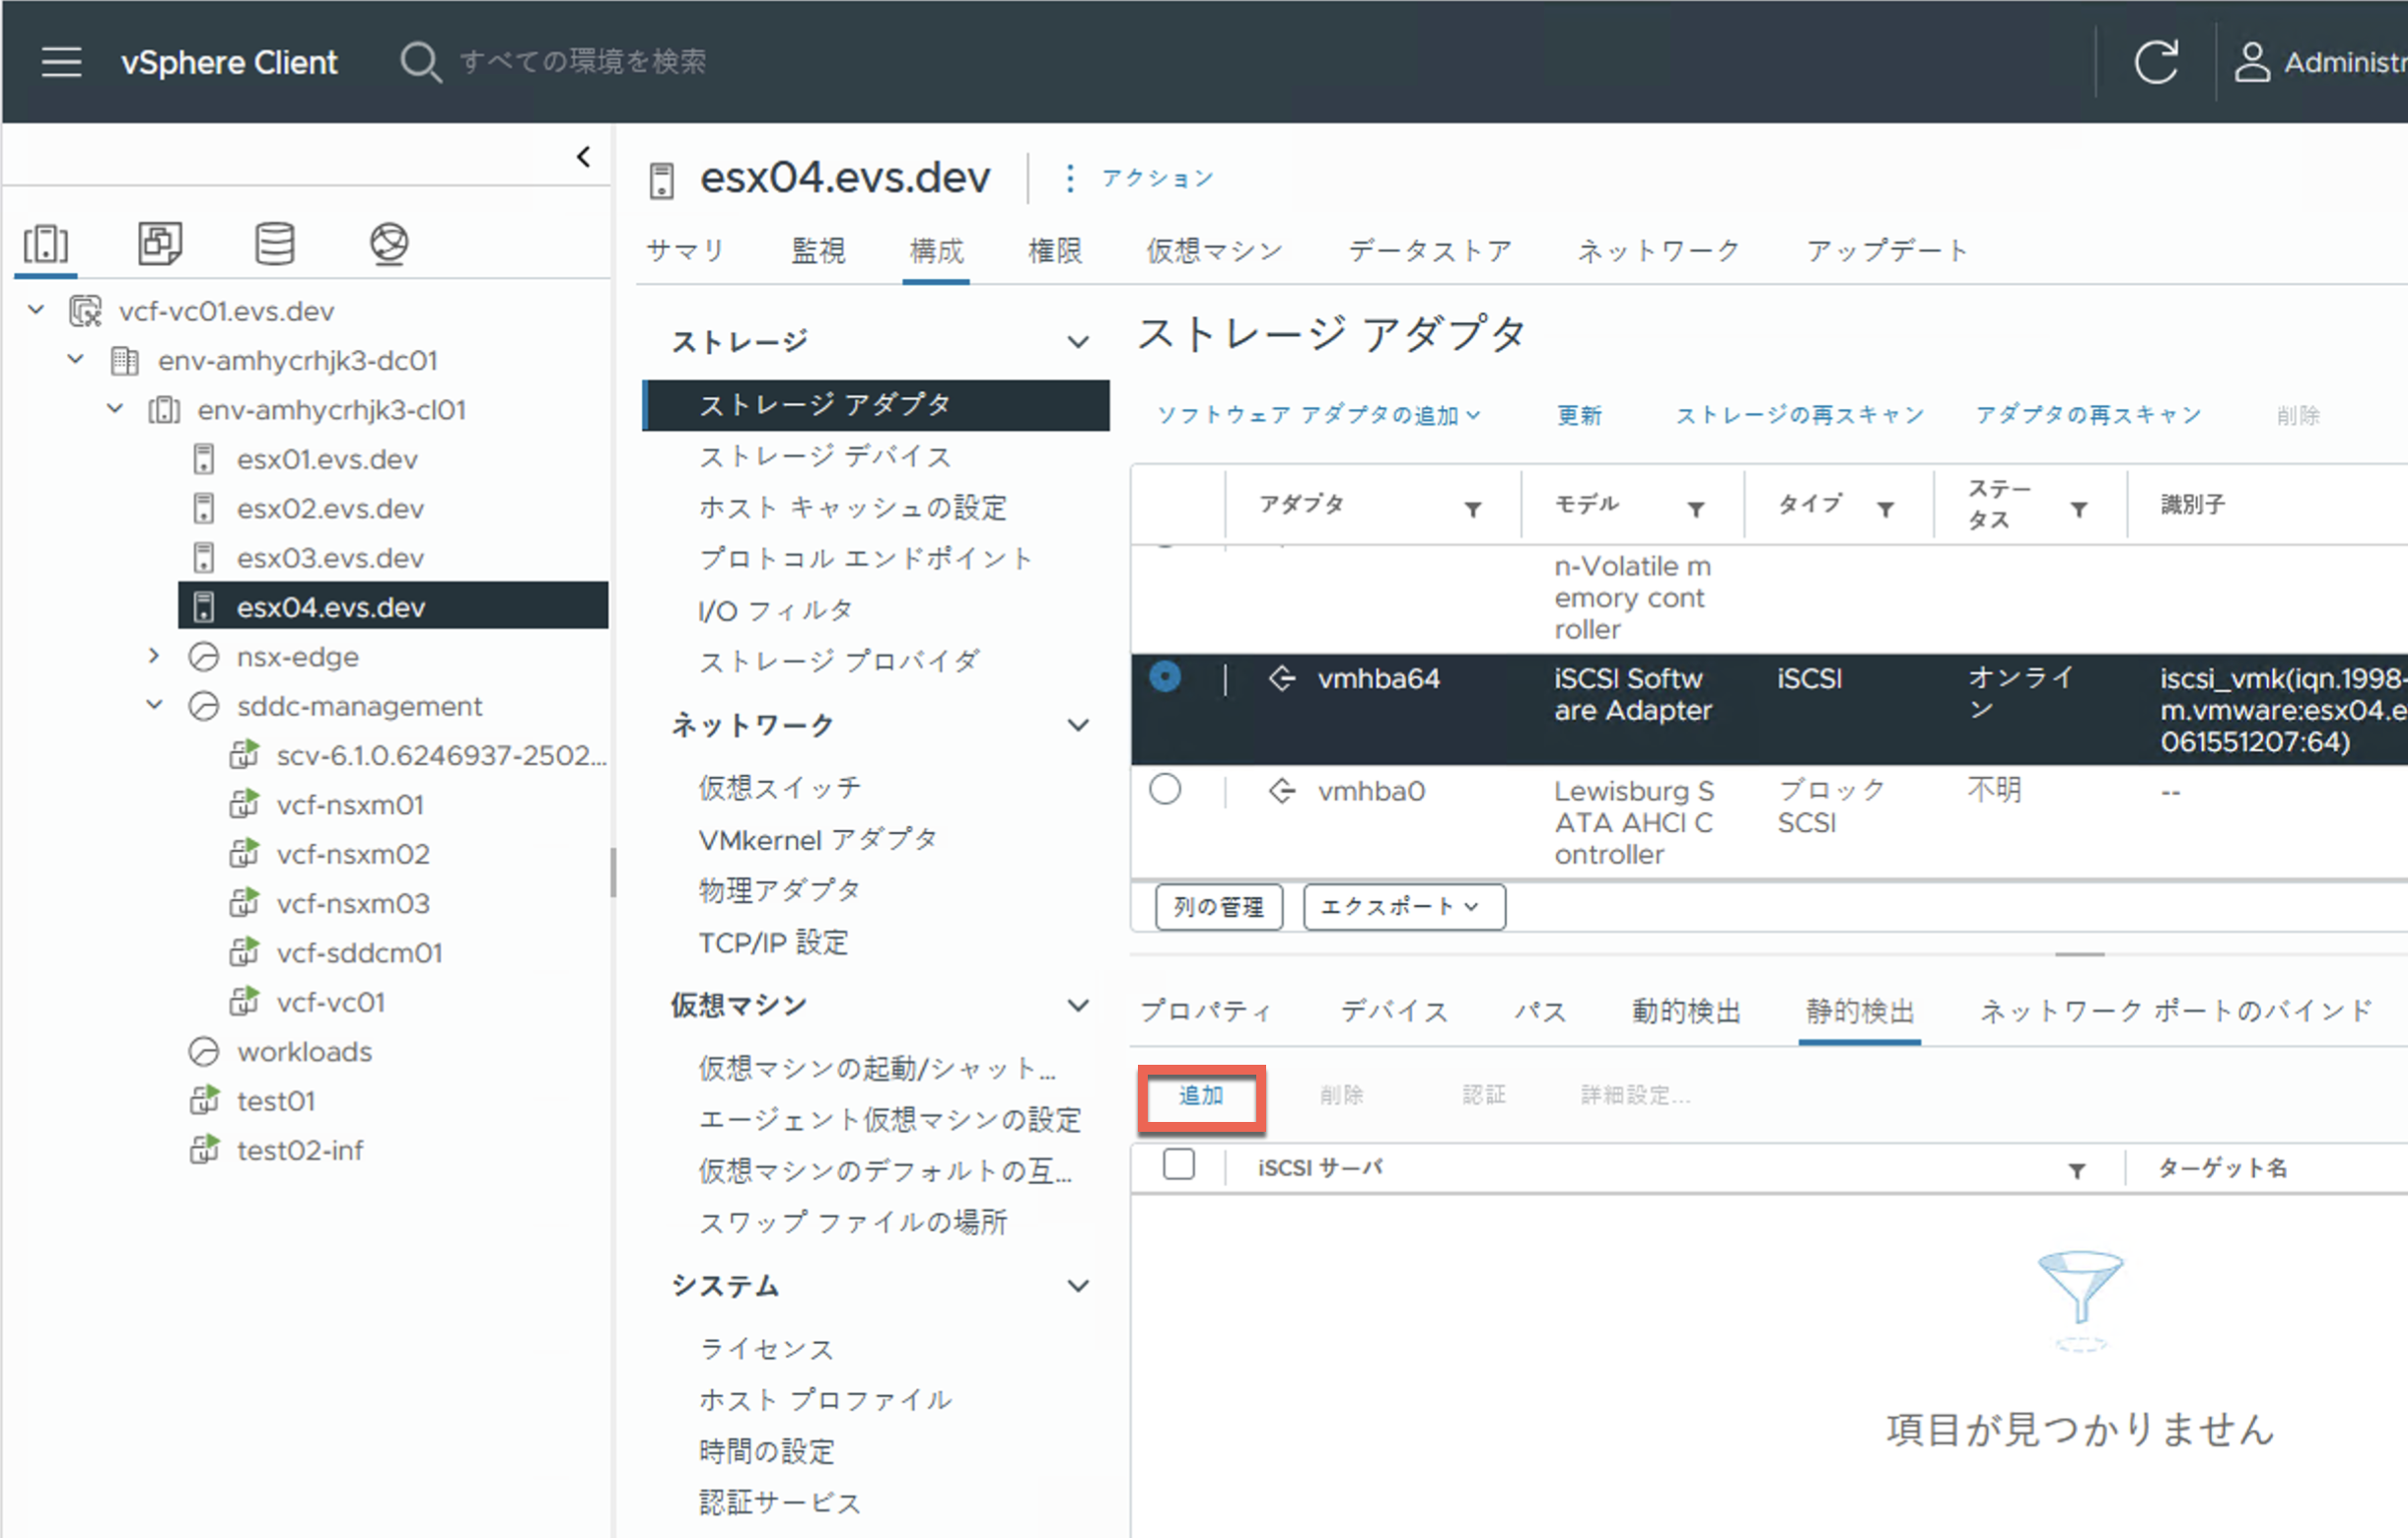Open the hamburger navigation menu
The width and height of the screenshot is (2408, 1538).
[x=61, y=62]
